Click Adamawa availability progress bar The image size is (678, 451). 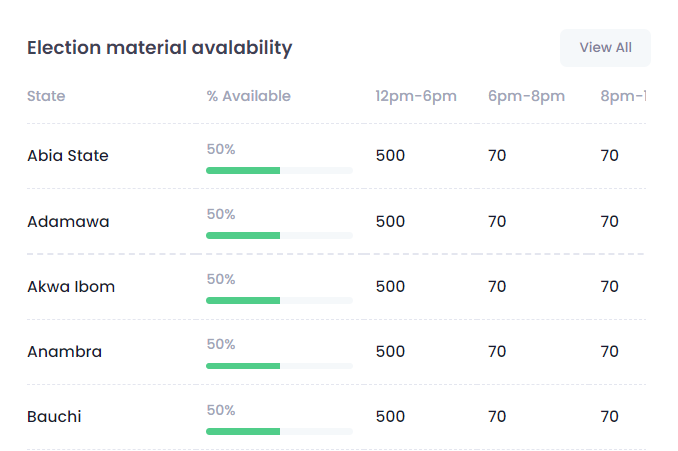click(279, 236)
